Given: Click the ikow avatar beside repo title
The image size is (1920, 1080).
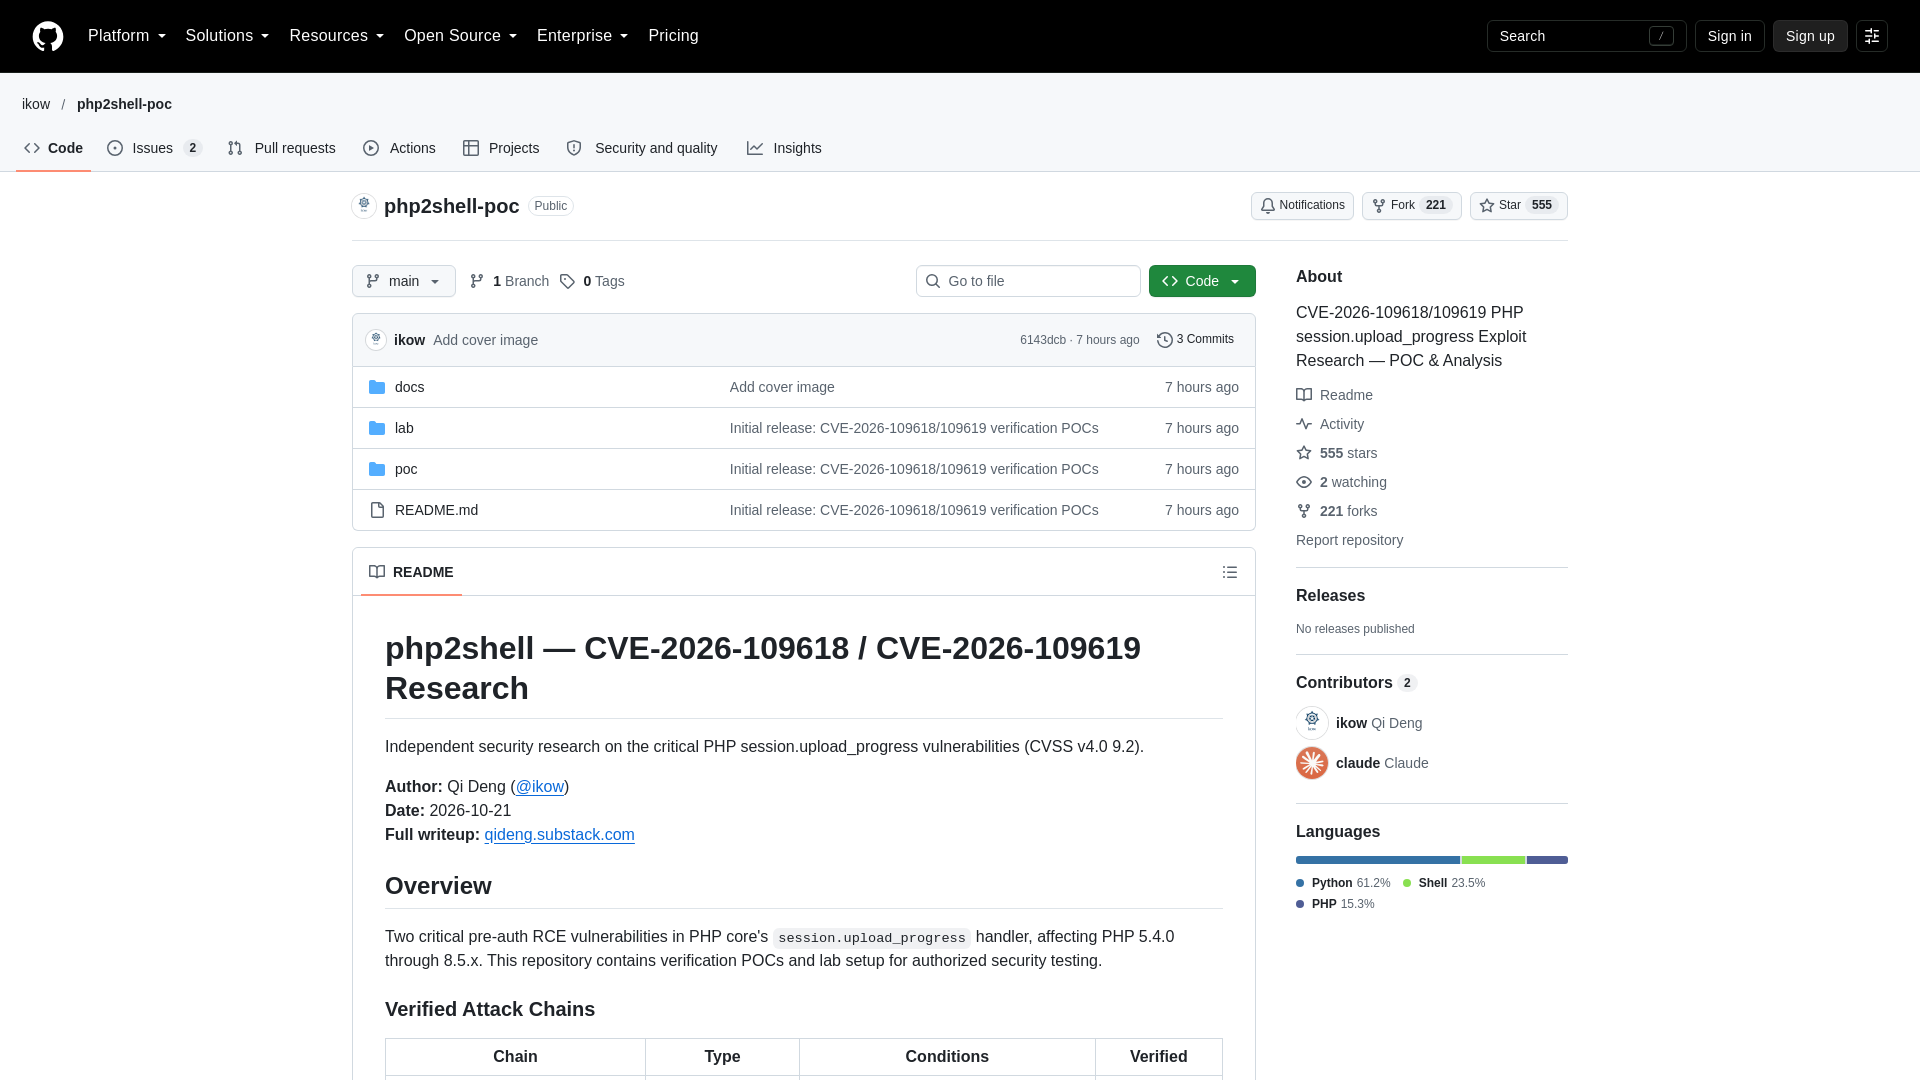Looking at the screenshot, I should [x=364, y=205].
